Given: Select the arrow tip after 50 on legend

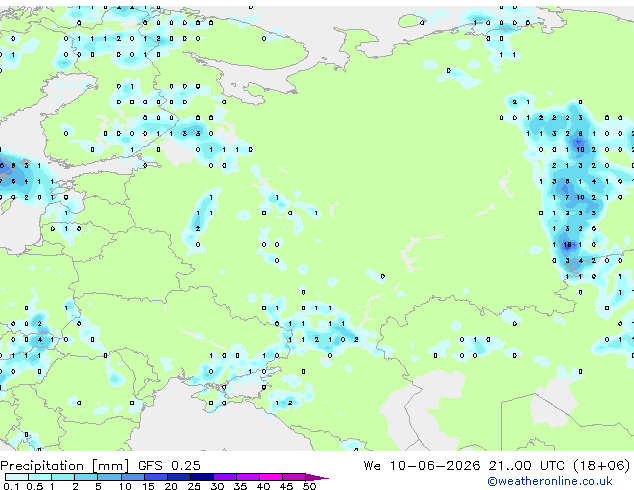Looking at the screenshot, I should pos(317,477).
